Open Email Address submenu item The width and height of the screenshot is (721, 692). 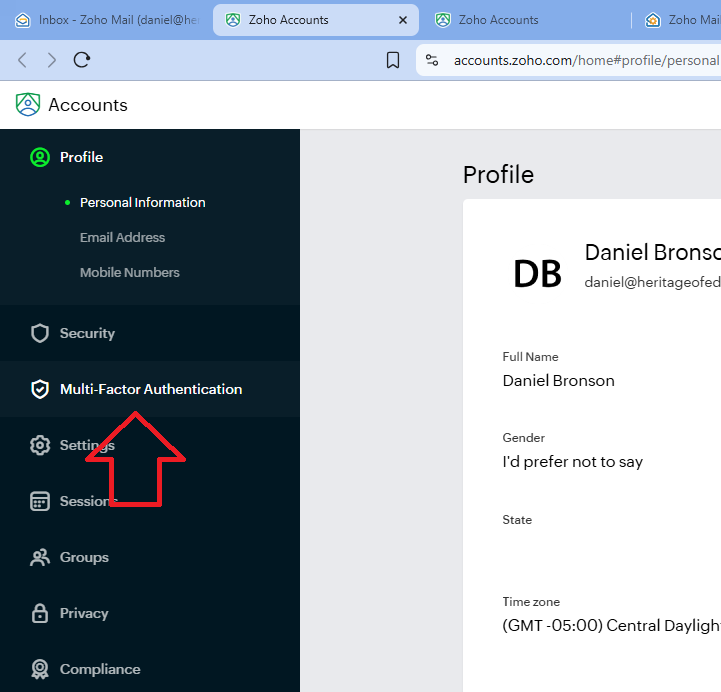pos(122,237)
